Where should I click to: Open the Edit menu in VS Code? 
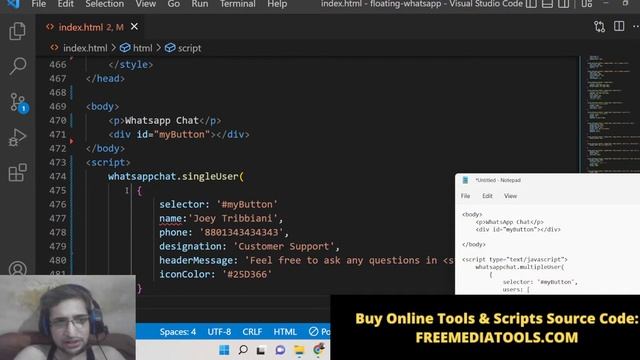point(65,4)
